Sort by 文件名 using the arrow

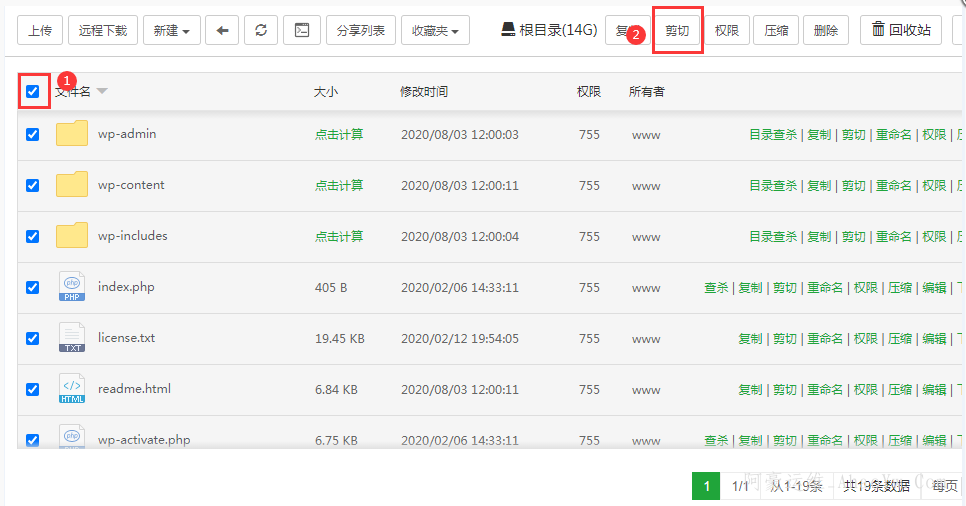coord(102,92)
